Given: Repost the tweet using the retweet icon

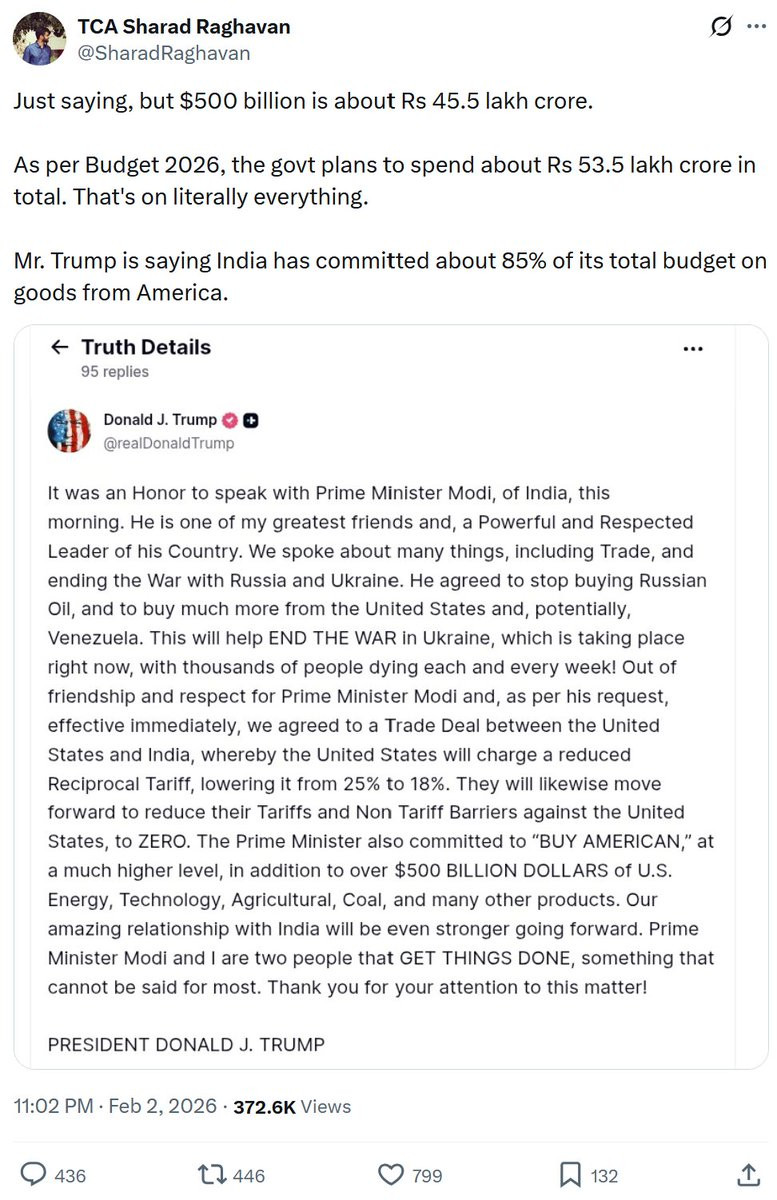Looking at the screenshot, I should (x=211, y=1174).
